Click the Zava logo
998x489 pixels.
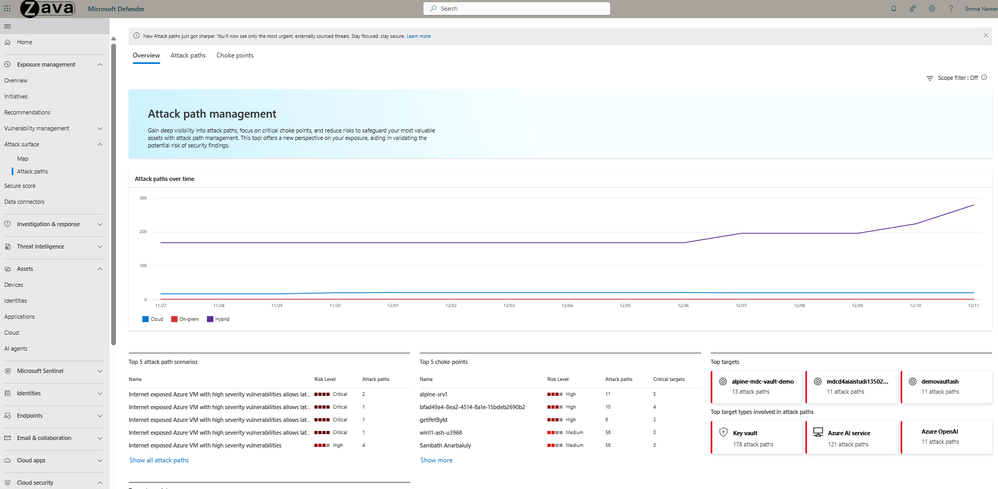coord(48,9)
